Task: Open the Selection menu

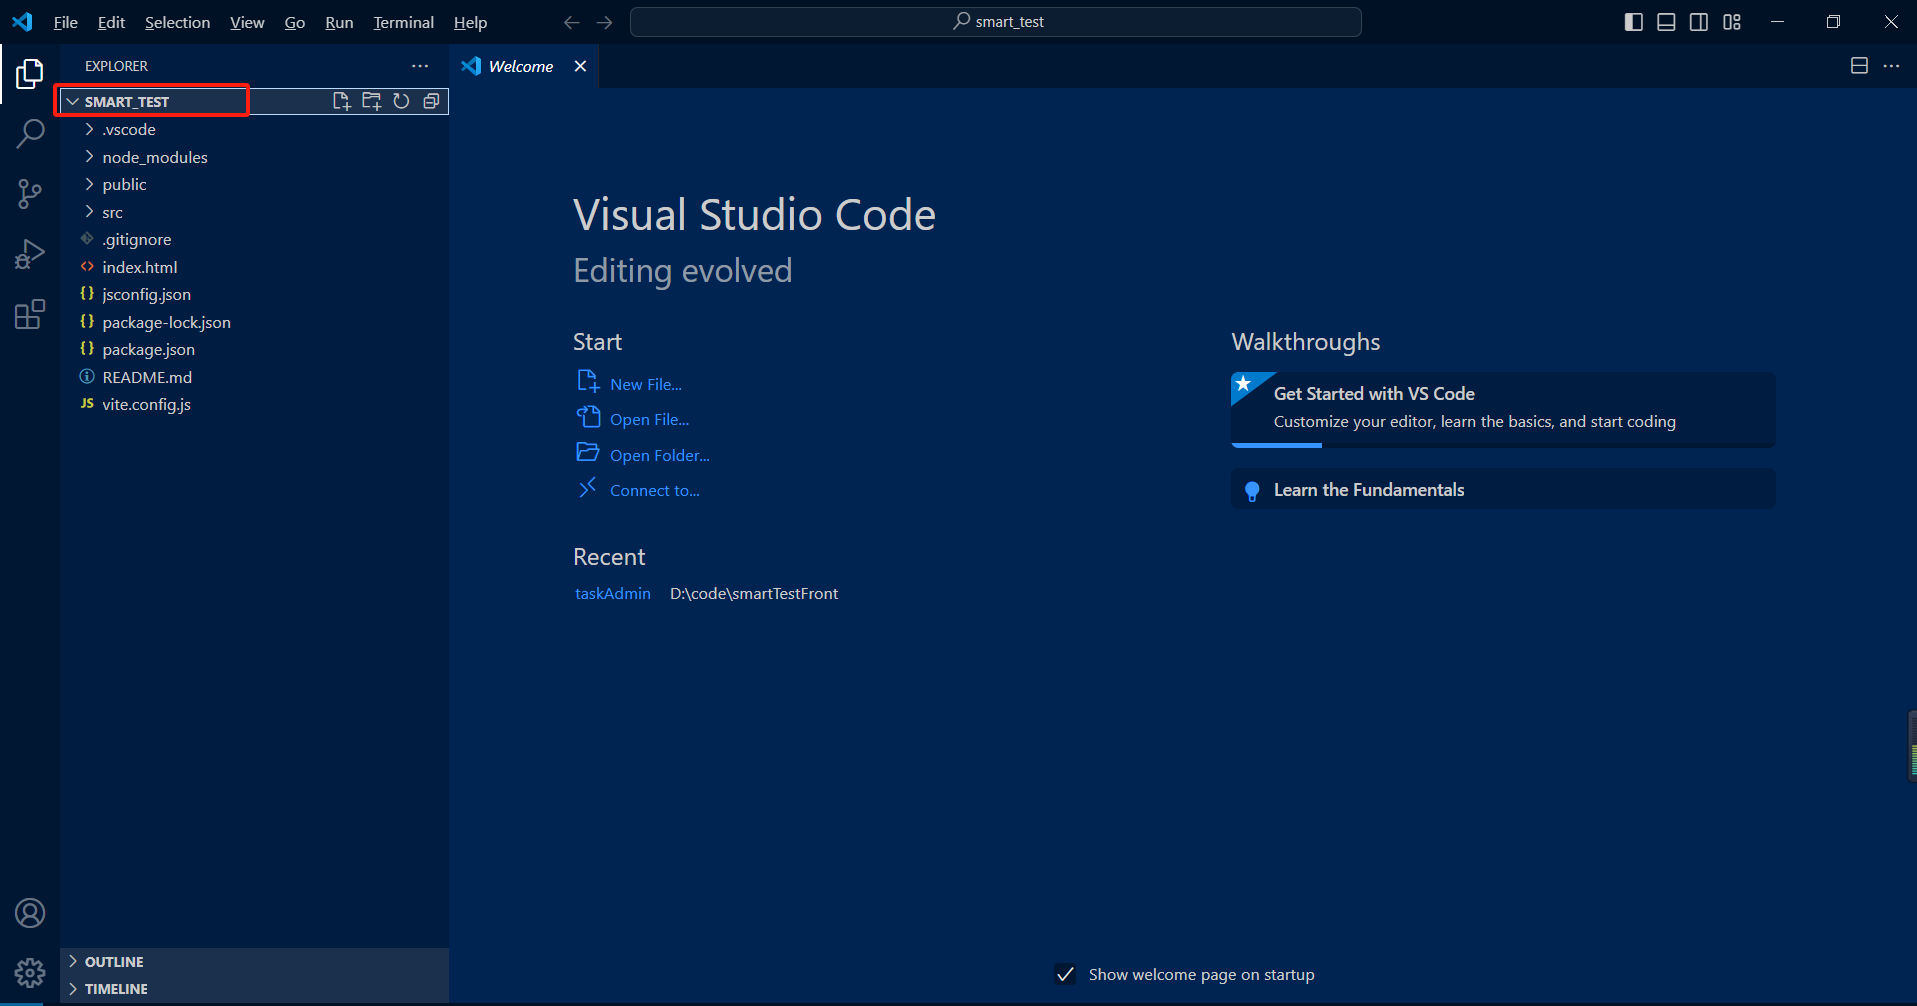Action: (177, 22)
